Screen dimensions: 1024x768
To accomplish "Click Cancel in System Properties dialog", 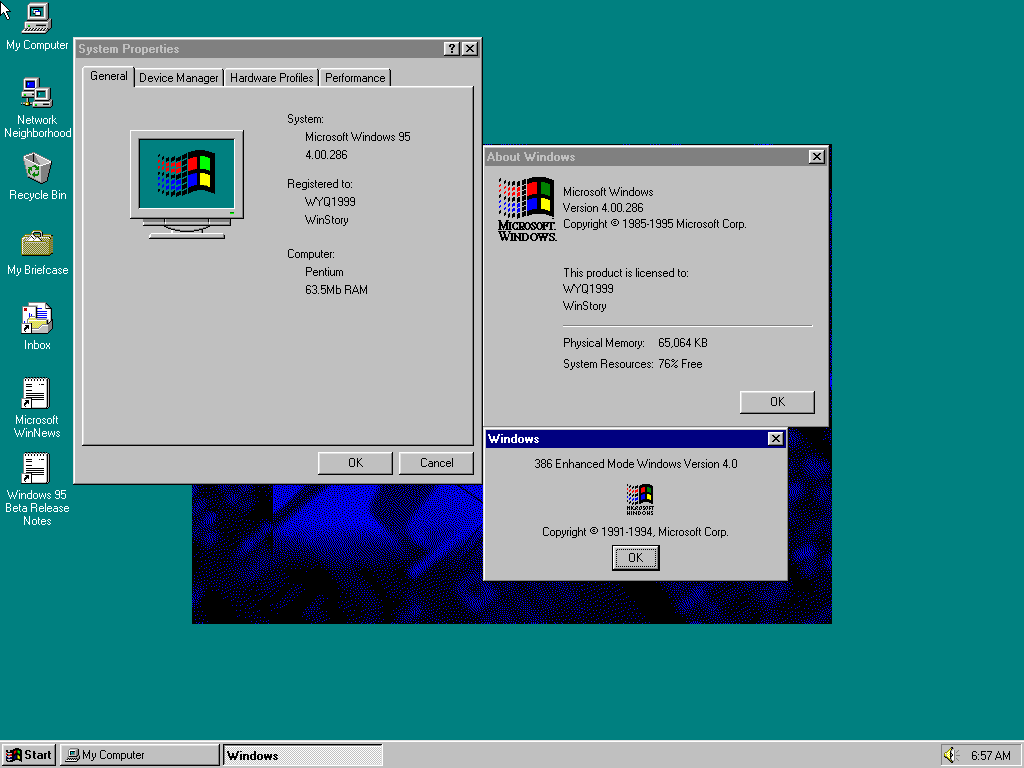I will pyautogui.click(x=436, y=463).
